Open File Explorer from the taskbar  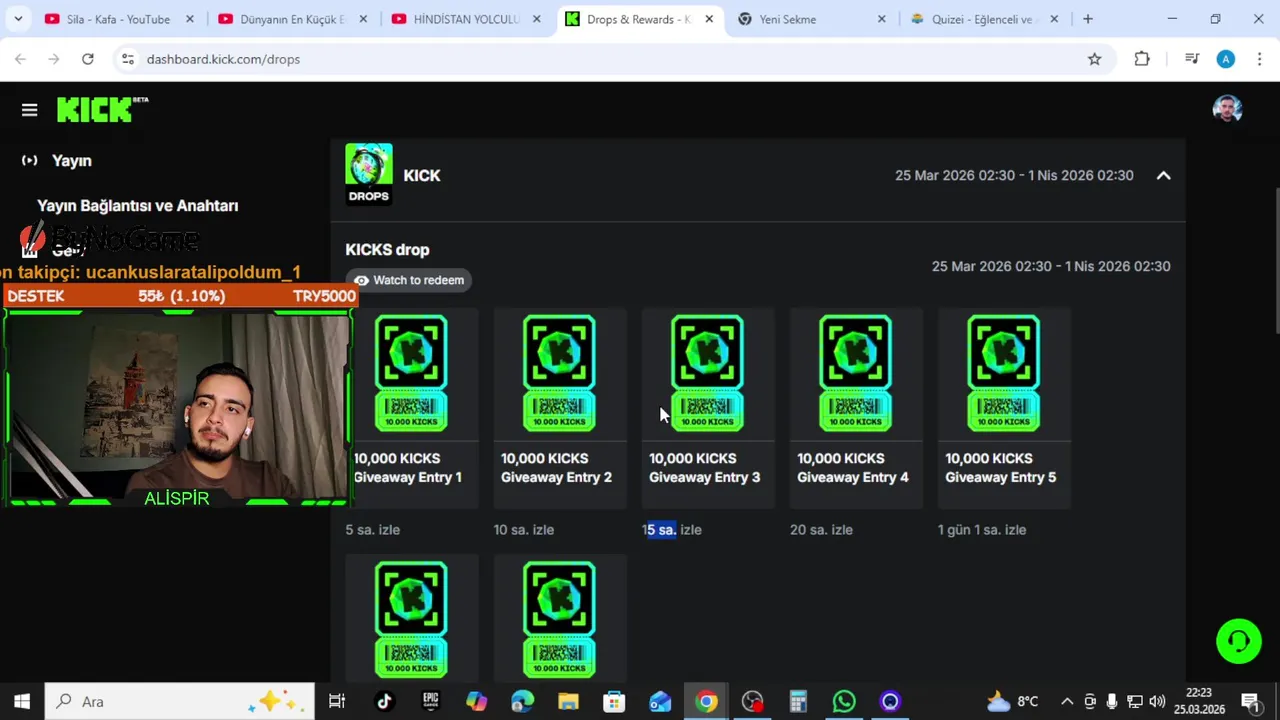pyautogui.click(x=568, y=701)
